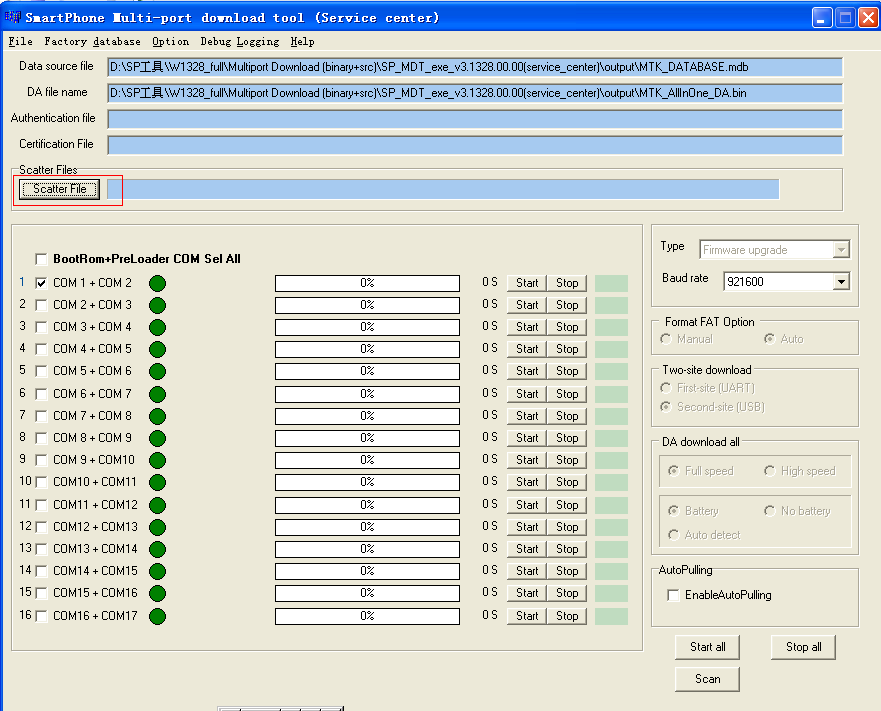881x711 pixels.
Task: Click the green status box after COM 1 Stop
Action: pos(611,283)
